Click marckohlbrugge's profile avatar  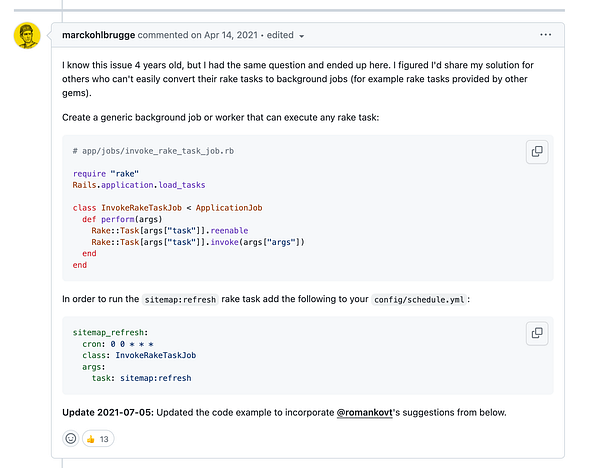click(x=27, y=37)
